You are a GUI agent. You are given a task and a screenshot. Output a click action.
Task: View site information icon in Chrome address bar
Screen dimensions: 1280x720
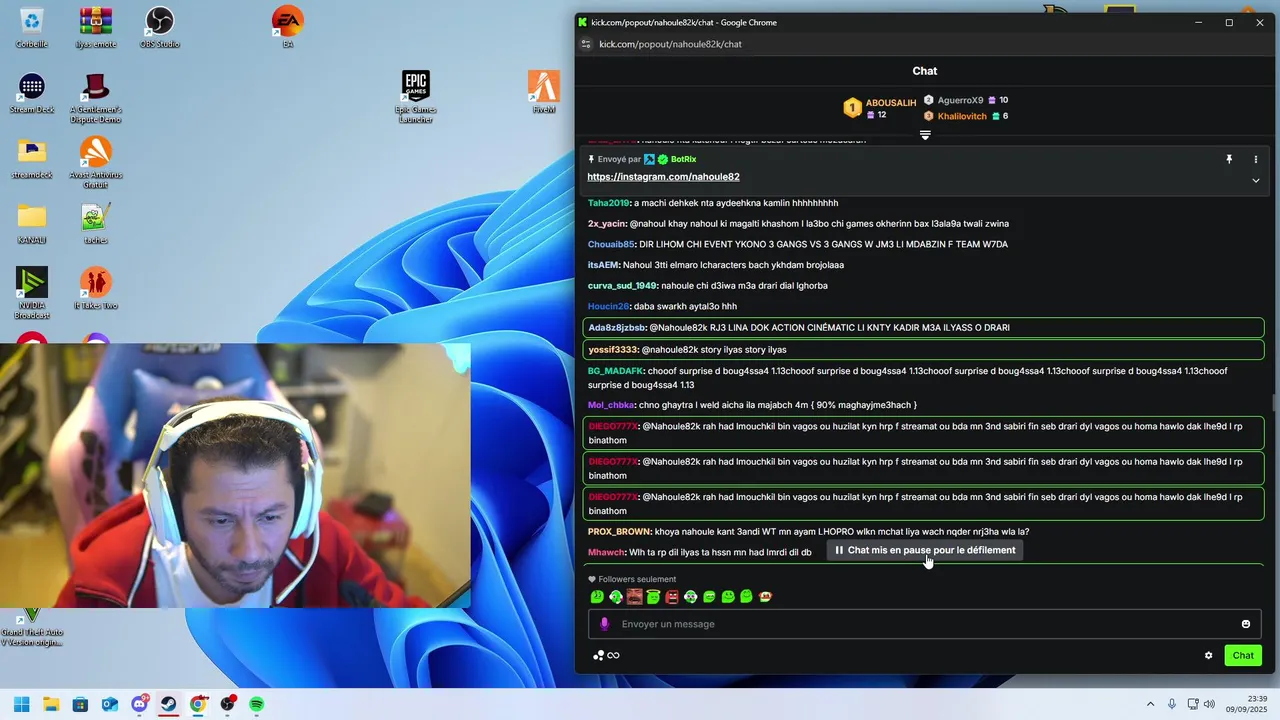pos(587,44)
